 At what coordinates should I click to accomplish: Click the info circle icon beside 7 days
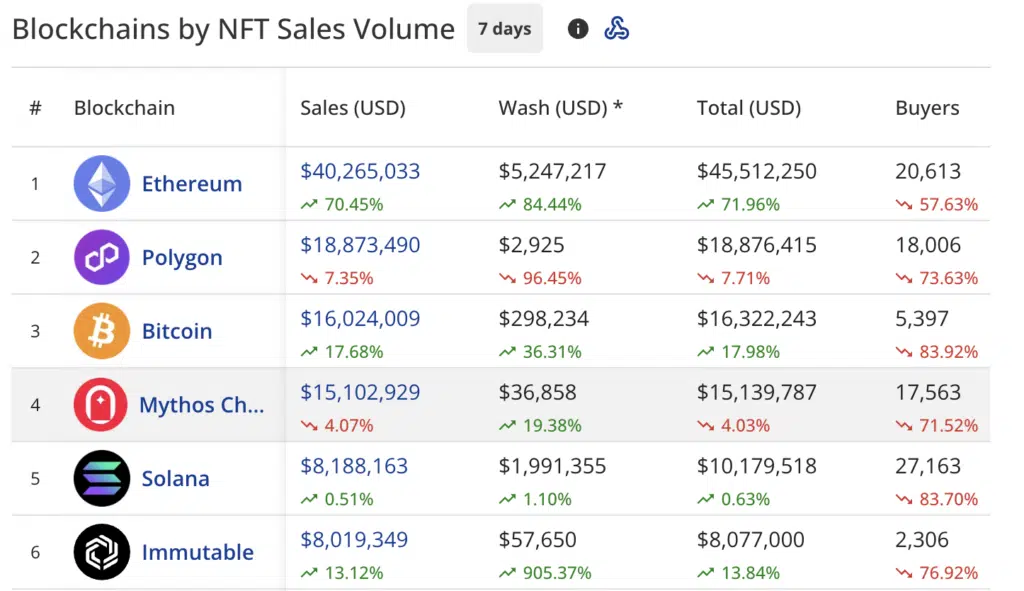pos(578,29)
